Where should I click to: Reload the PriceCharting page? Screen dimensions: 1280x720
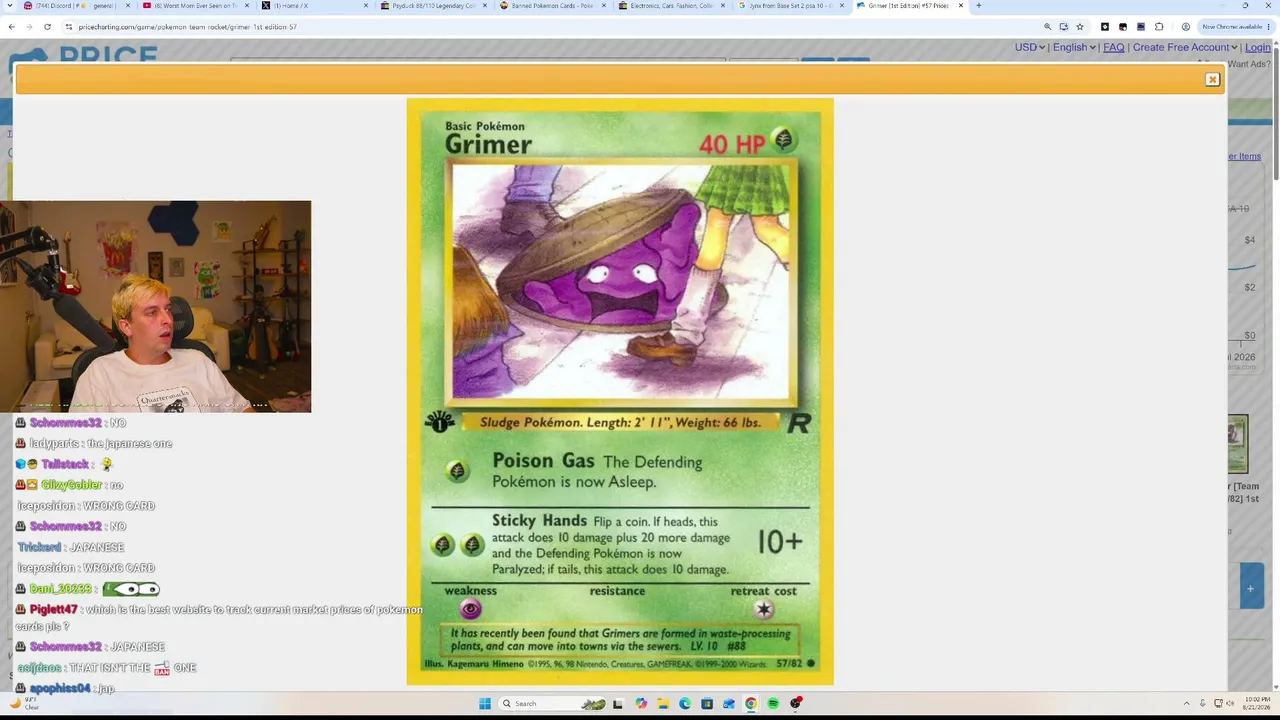click(x=47, y=27)
